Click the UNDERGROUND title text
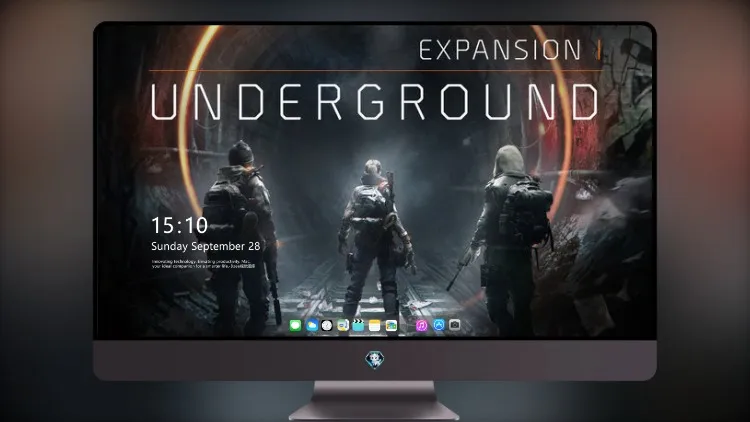Viewport: 750px width, 422px height. (x=375, y=102)
